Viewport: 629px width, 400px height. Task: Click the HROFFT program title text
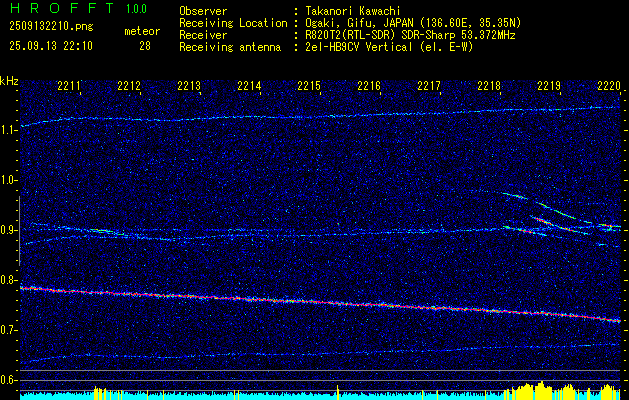pyautogui.click(x=62, y=8)
